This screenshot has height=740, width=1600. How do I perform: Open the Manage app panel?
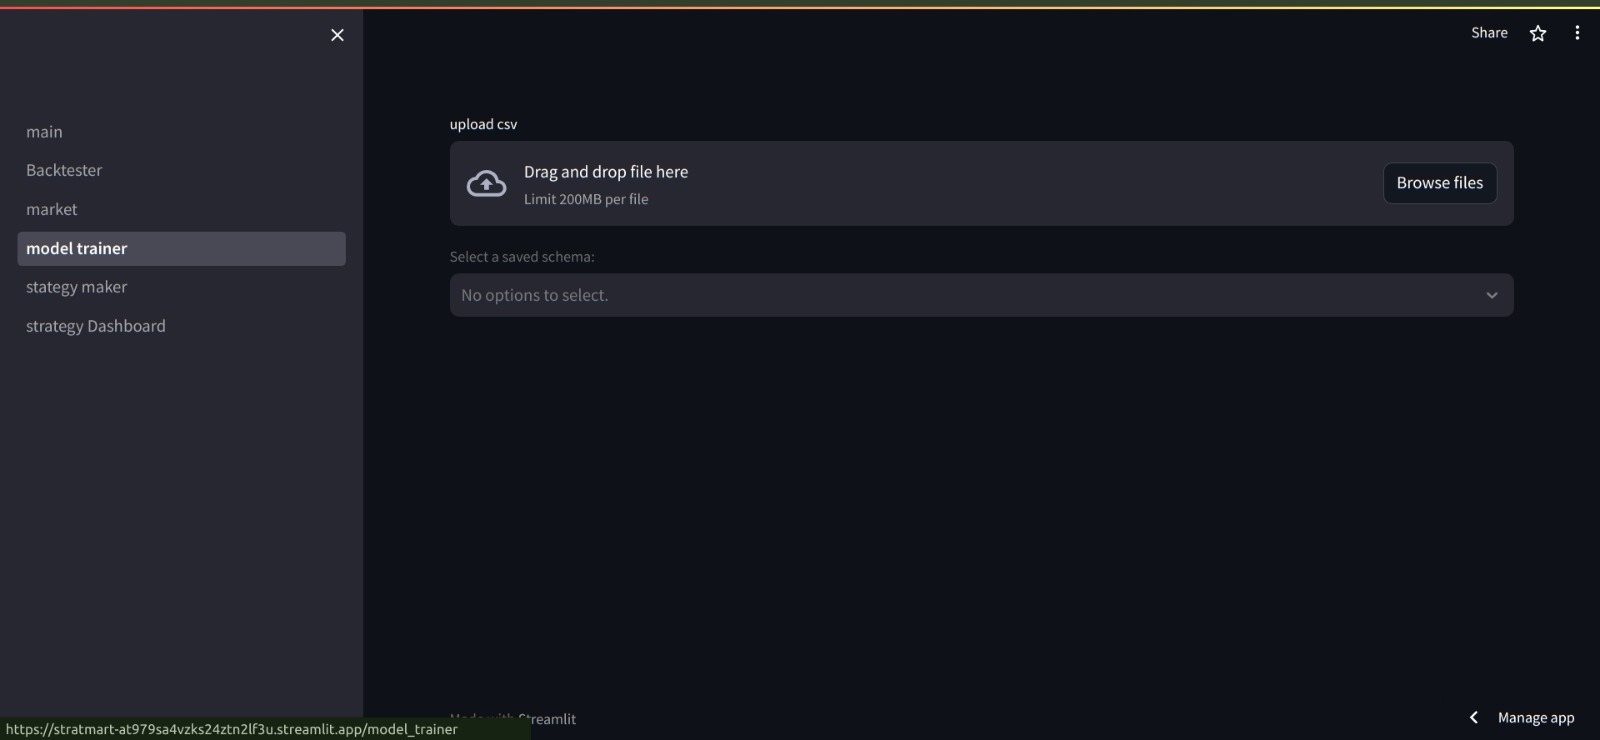coord(1536,718)
